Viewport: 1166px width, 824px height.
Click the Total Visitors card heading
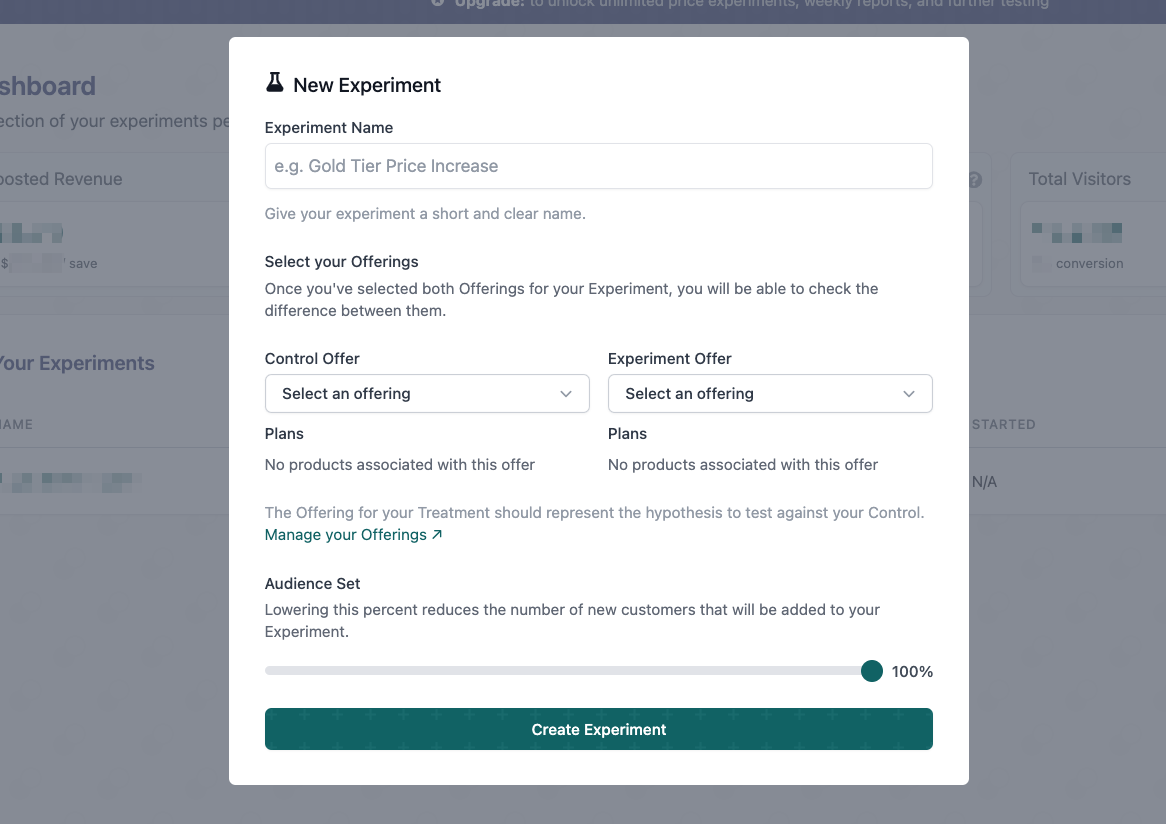pyautogui.click(x=1079, y=179)
